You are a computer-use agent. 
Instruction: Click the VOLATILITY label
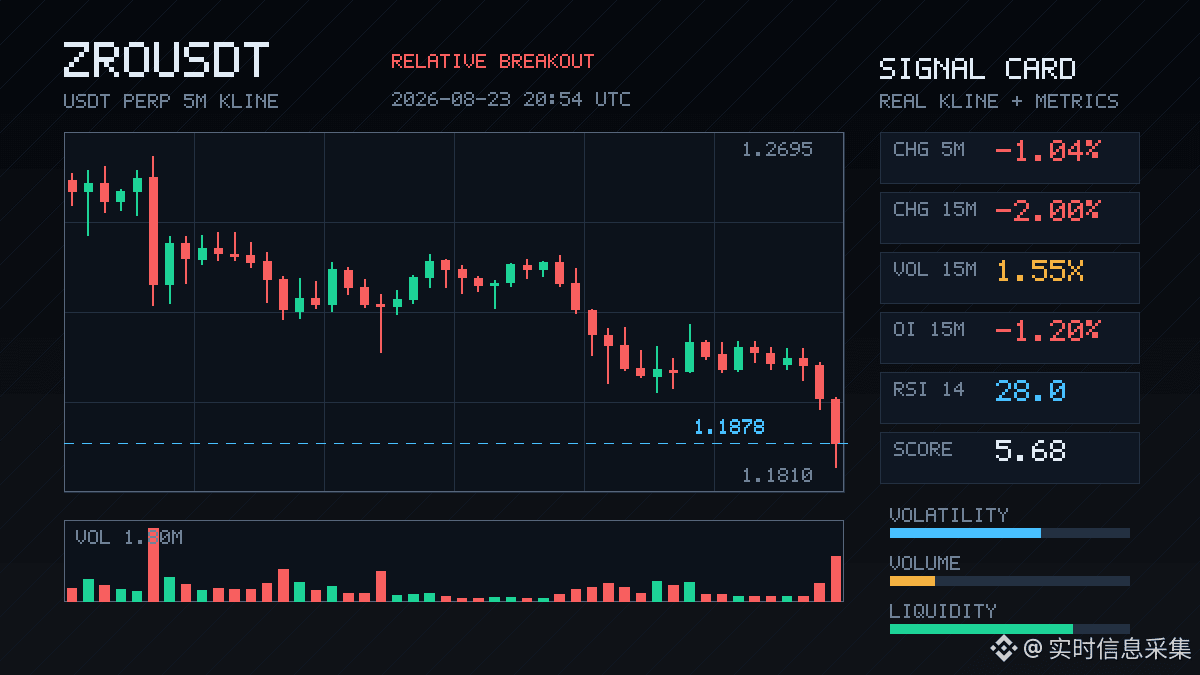949,515
